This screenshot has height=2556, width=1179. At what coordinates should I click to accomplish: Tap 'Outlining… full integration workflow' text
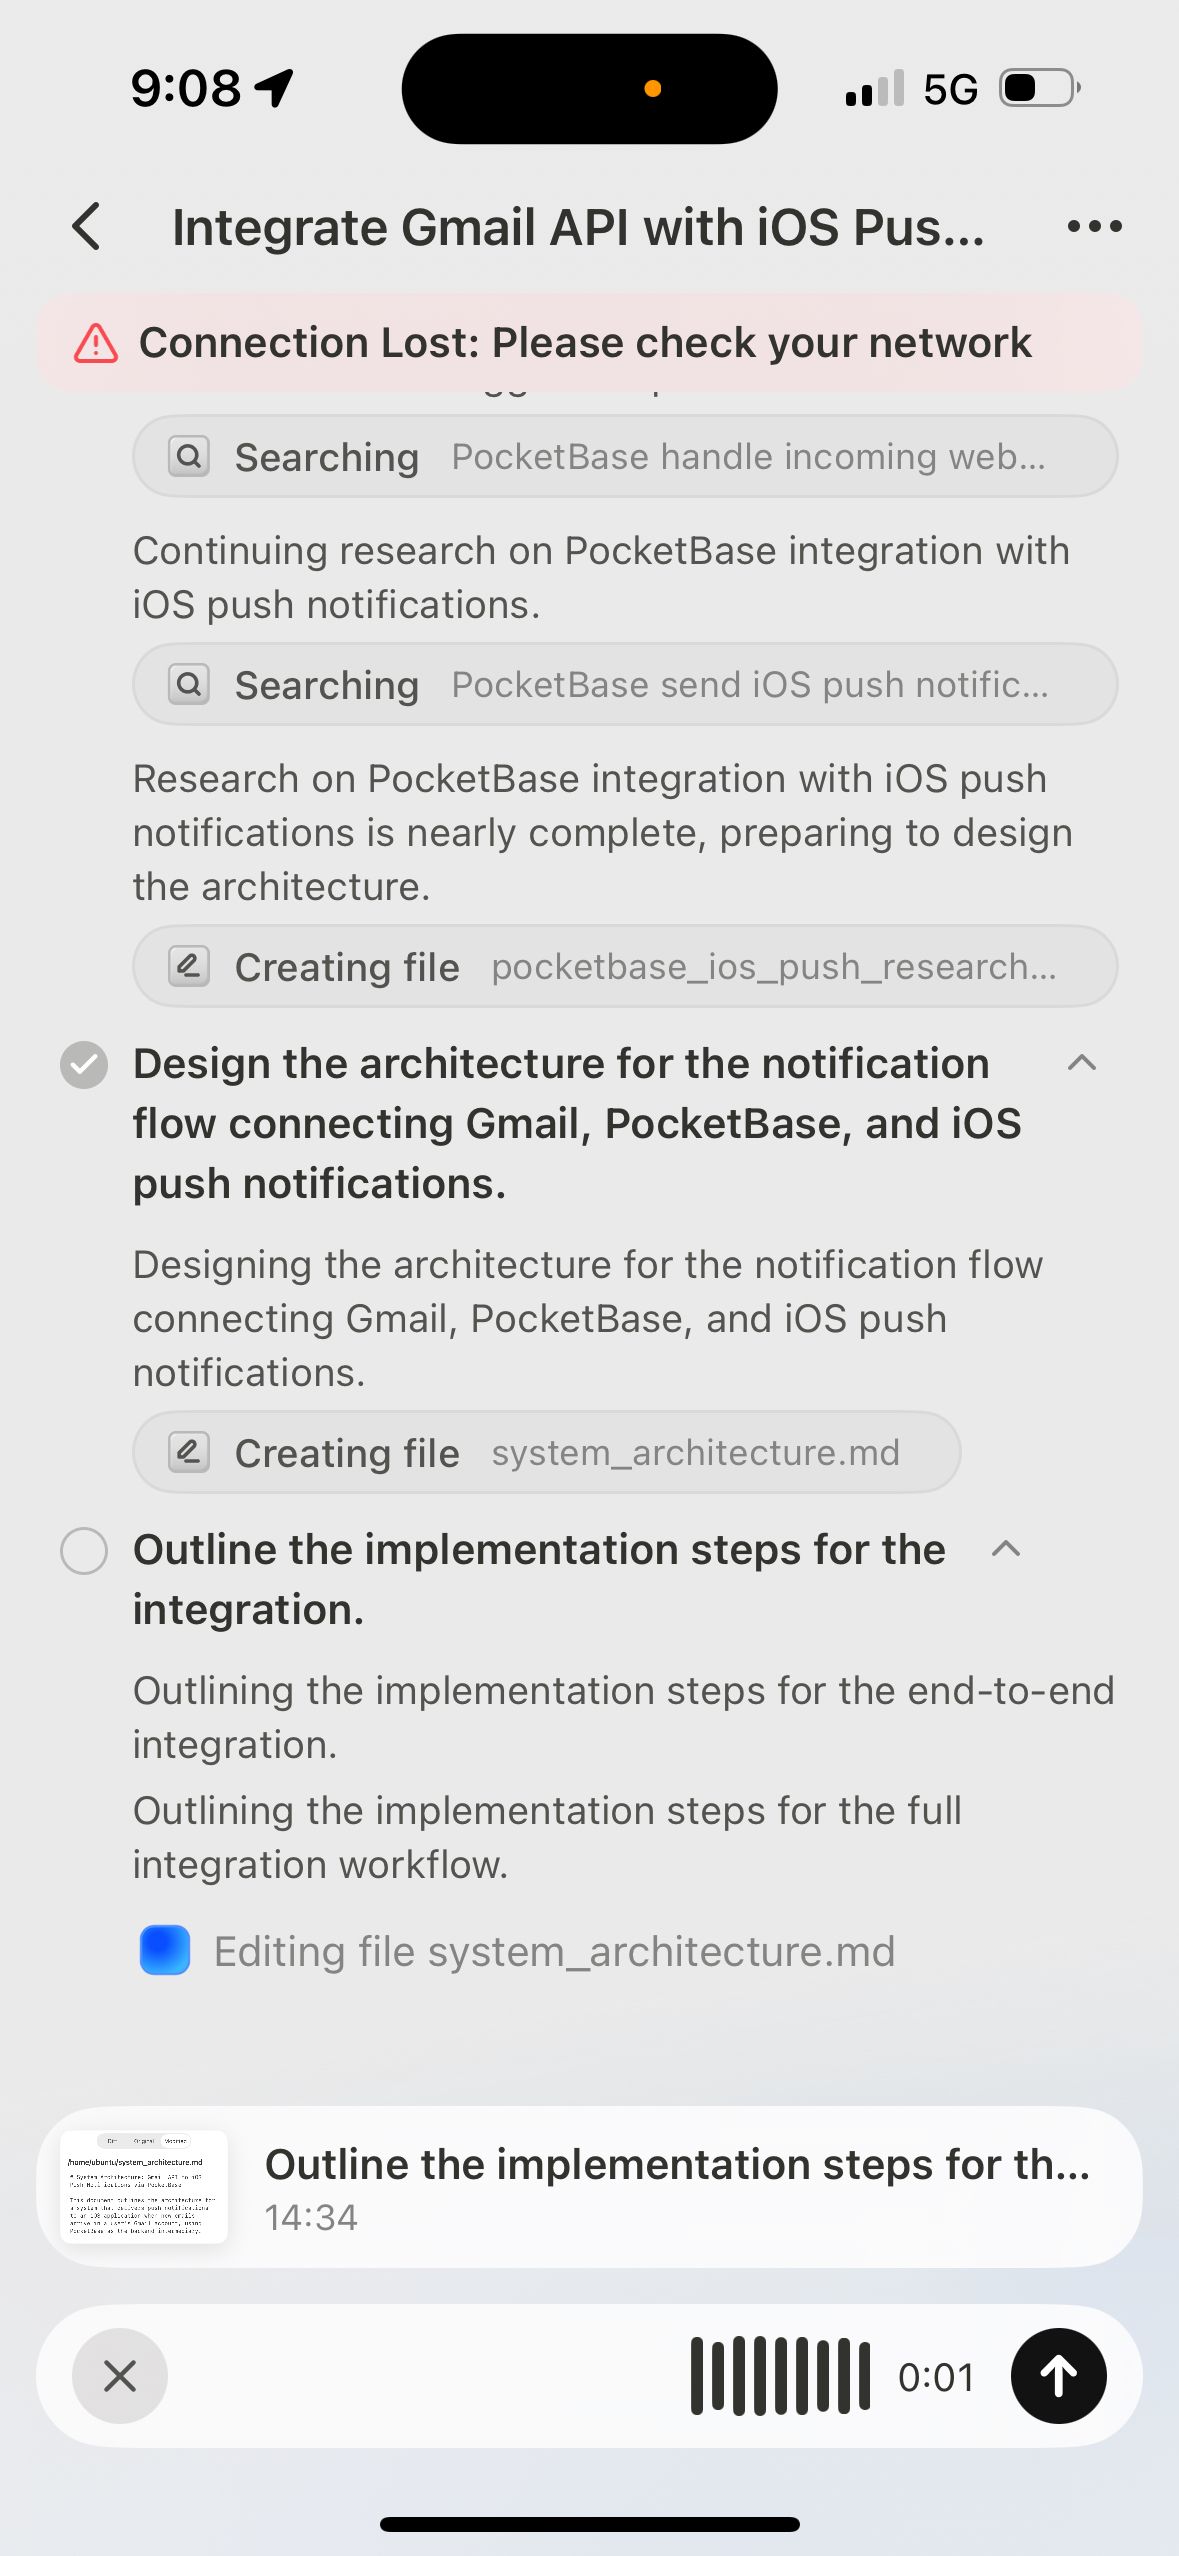coord(547,1838)
